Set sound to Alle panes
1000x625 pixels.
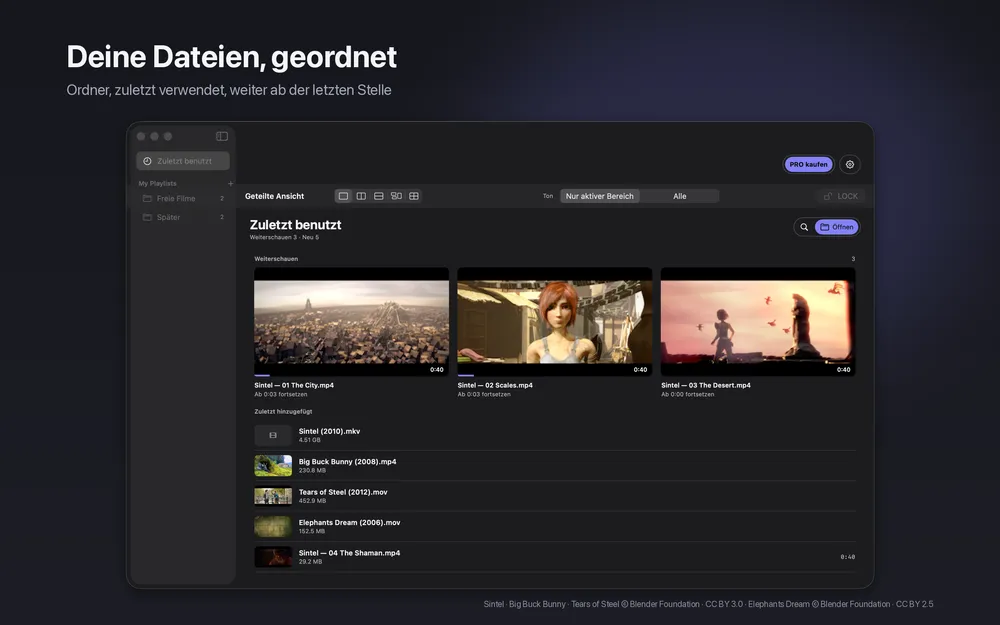pyautogui.click(x=680, y=196)
